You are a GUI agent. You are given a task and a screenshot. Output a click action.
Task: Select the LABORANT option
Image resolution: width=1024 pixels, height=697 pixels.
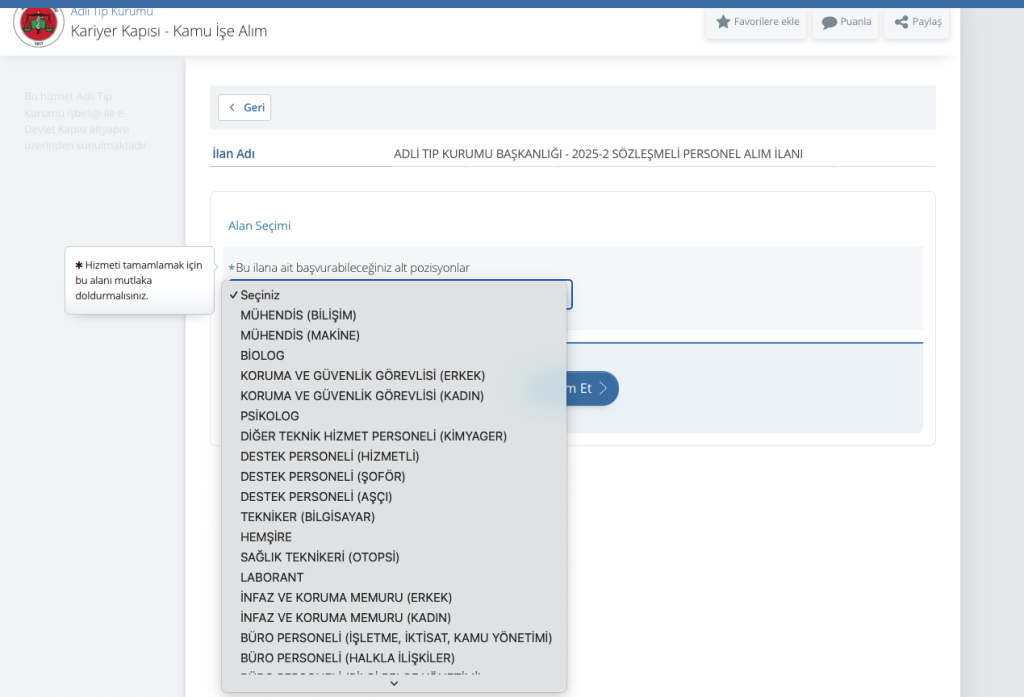point(271,577)
